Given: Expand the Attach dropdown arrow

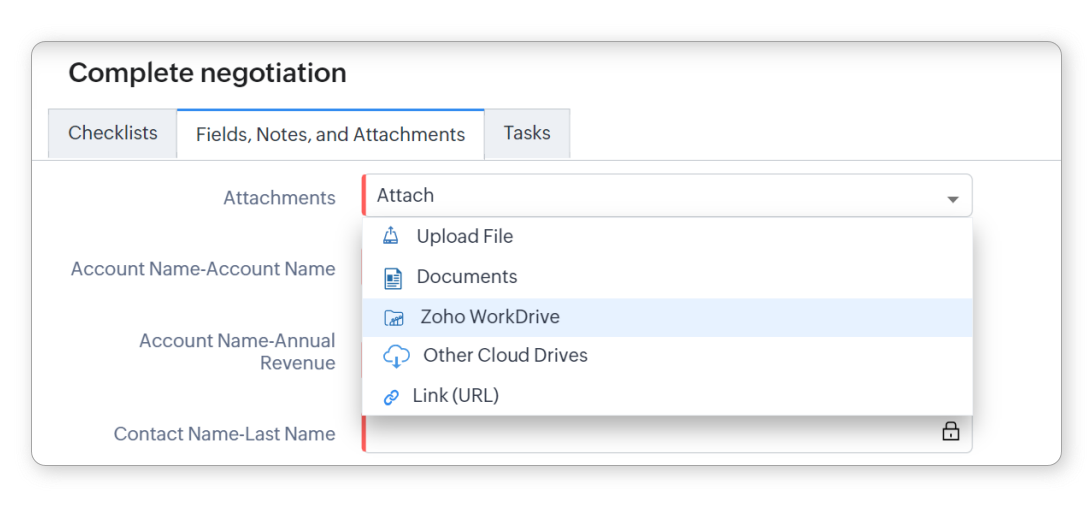Looking at the screenshot, I should [953, 198].
